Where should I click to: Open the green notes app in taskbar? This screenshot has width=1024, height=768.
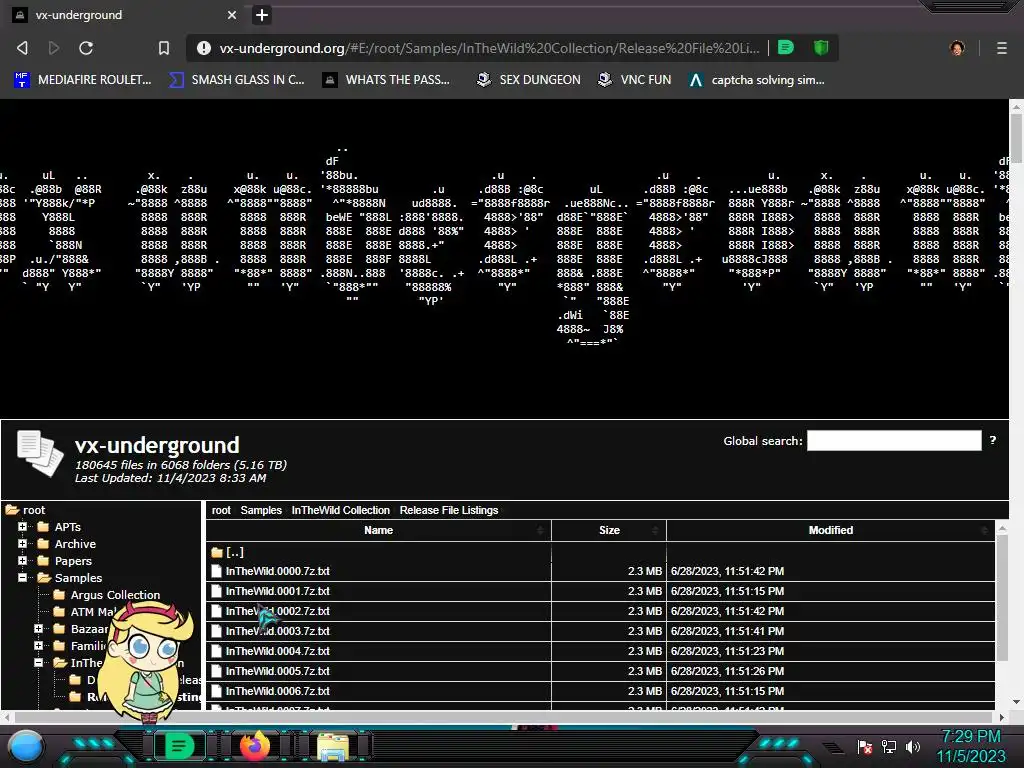(x=179, y=746)
